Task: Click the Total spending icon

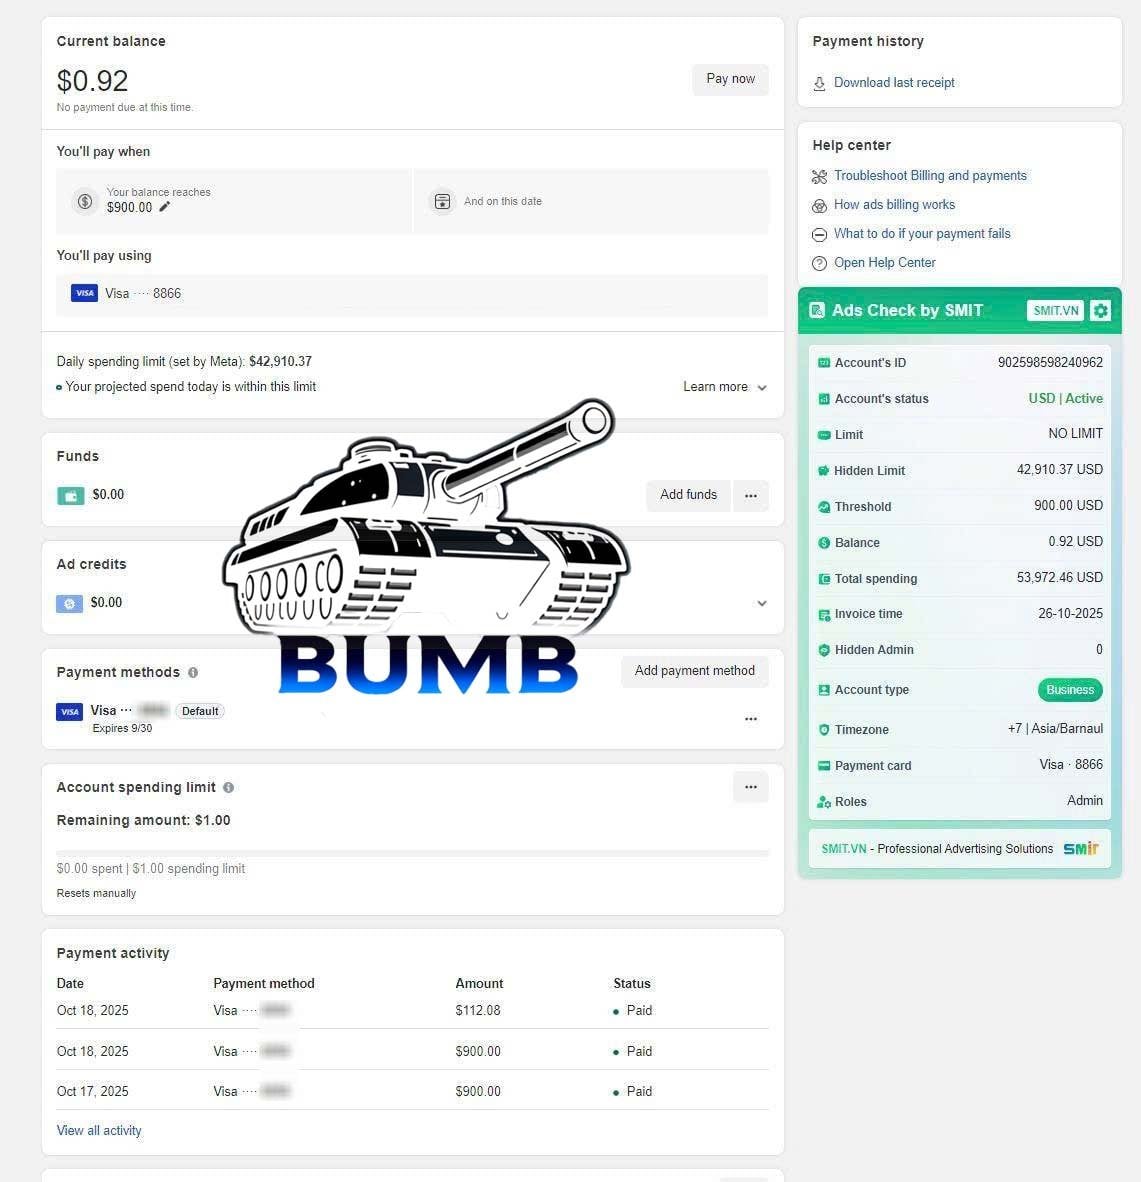Action: [824, 579]
